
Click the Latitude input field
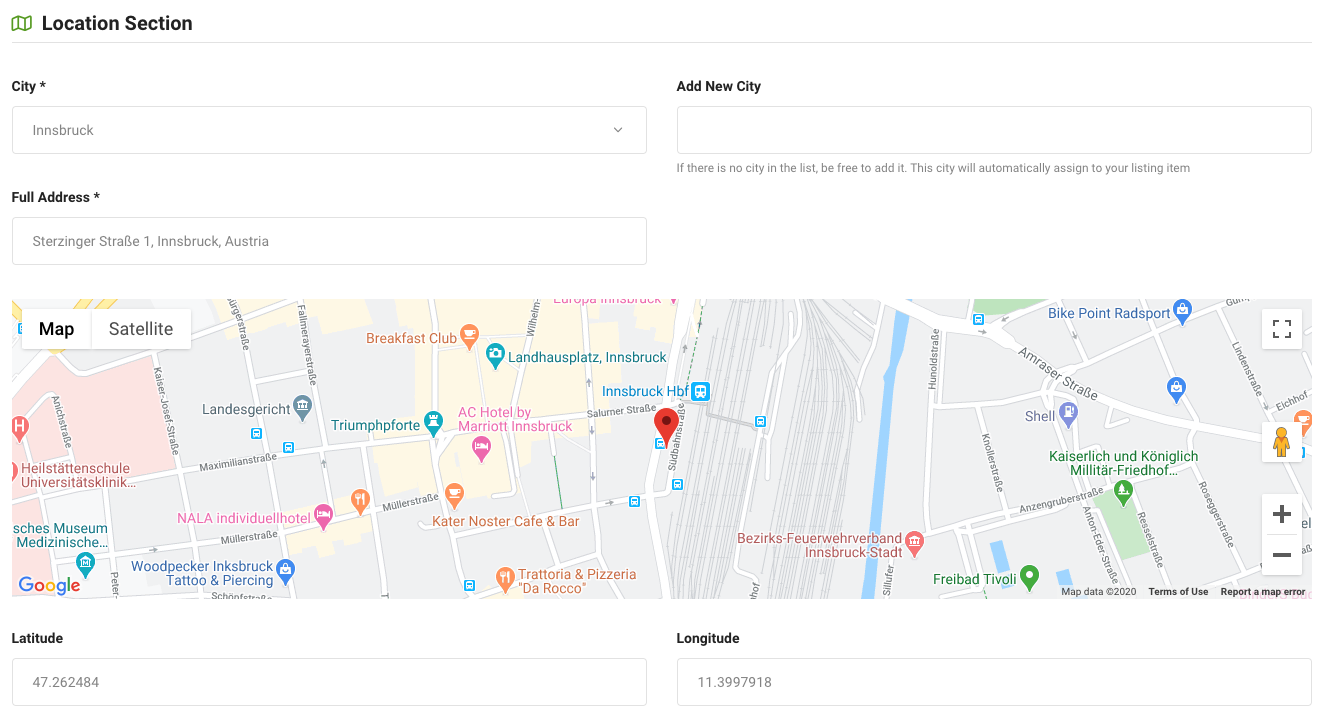point(329,682)
